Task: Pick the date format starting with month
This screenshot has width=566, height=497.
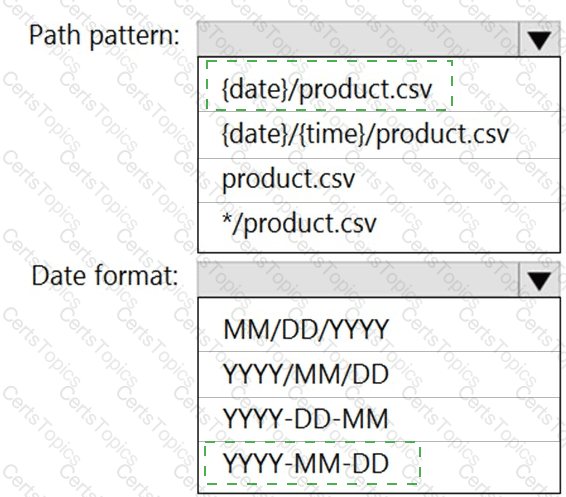Action: [379, 325]
